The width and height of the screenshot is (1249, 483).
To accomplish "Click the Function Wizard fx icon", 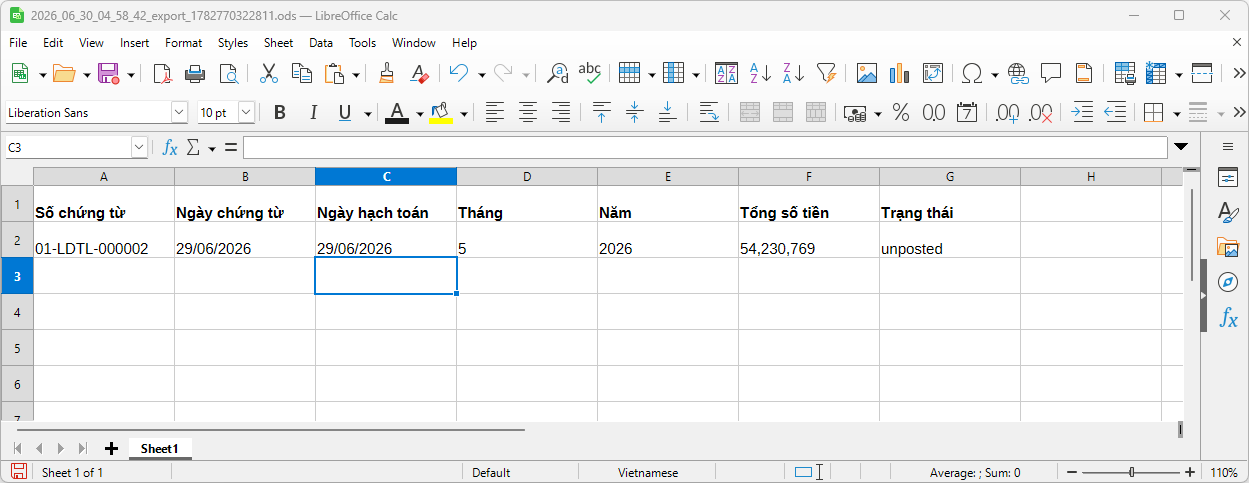I will point(170,148).
